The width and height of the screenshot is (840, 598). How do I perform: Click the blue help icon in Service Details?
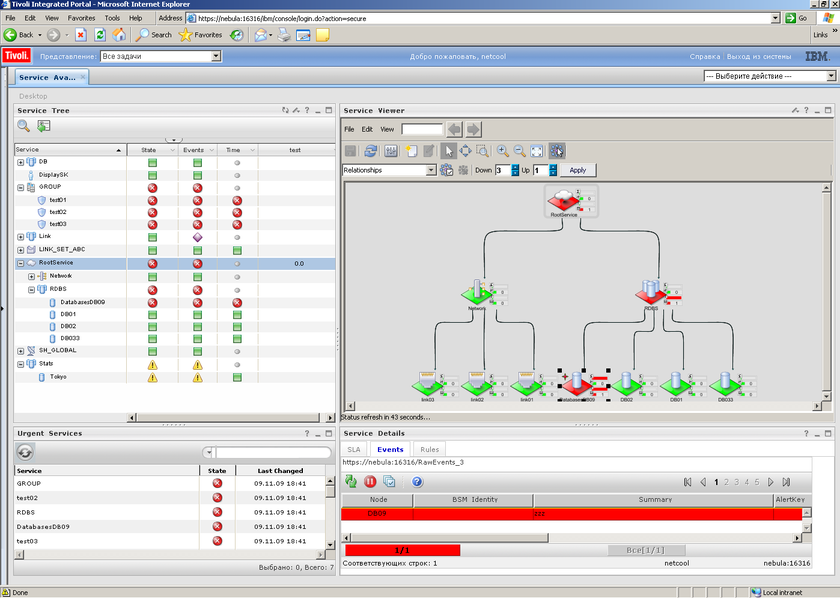tap(417, 482)
